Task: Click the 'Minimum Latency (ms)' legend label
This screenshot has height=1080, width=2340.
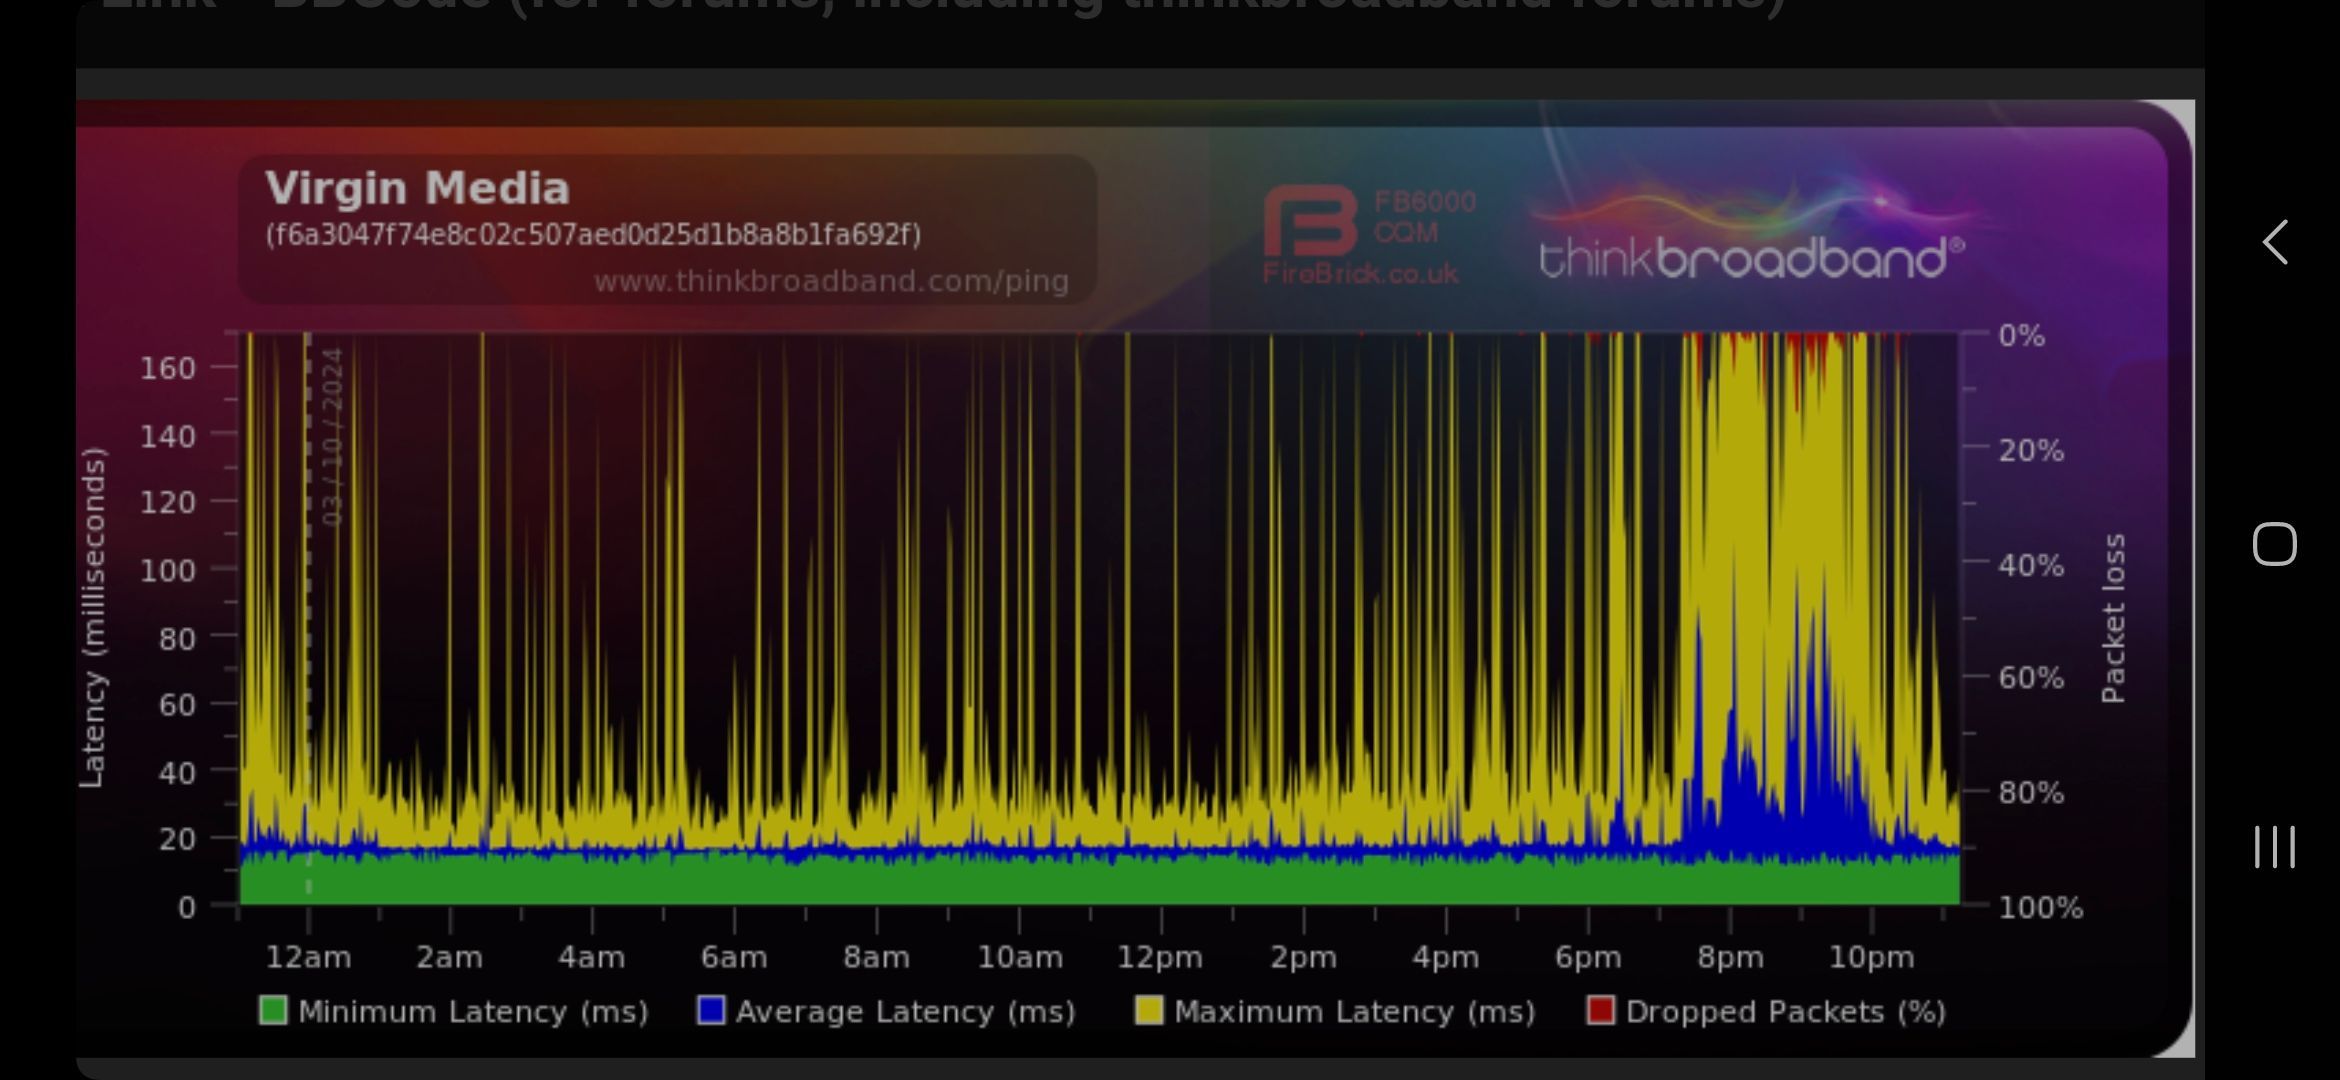Action: [473, 1012]
